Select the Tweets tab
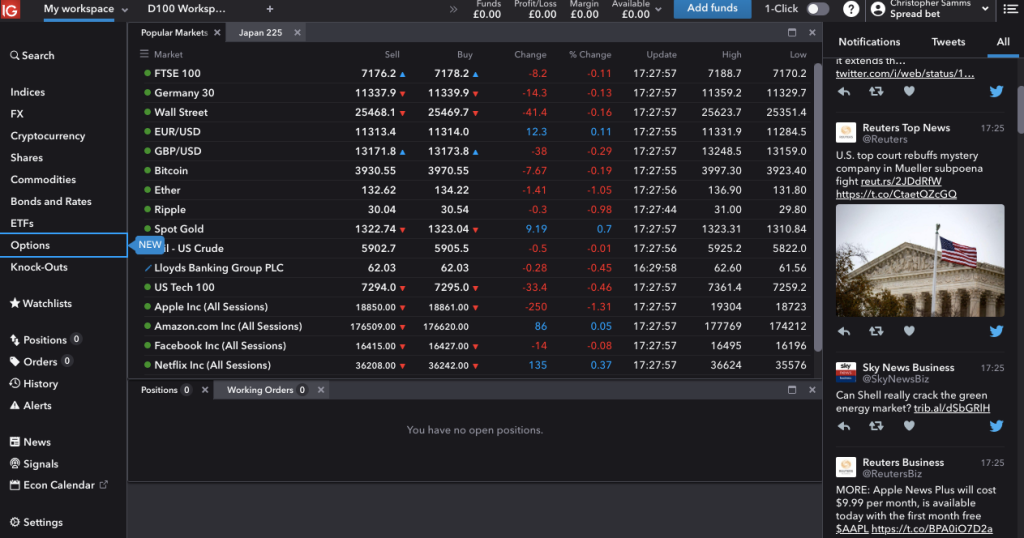1024x538 pixels. click(x=948, y=42)
